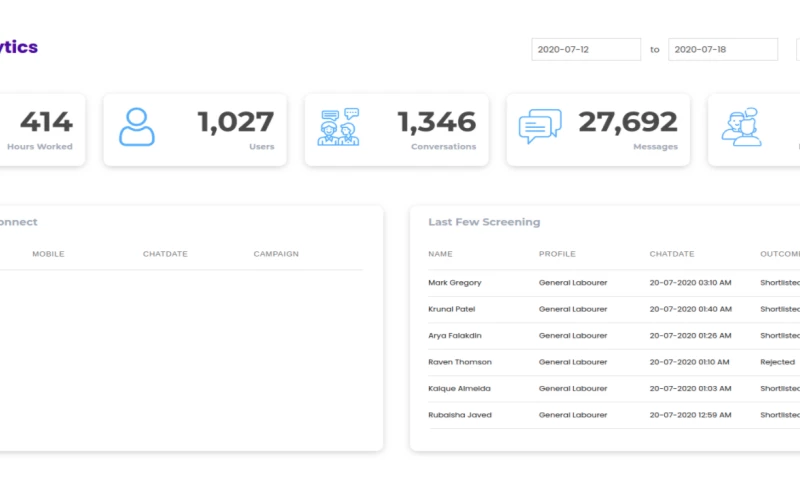The height and width of the screenshot is (480, 800).
Task: Click the Hours Worked label
Action: [40, 146]
